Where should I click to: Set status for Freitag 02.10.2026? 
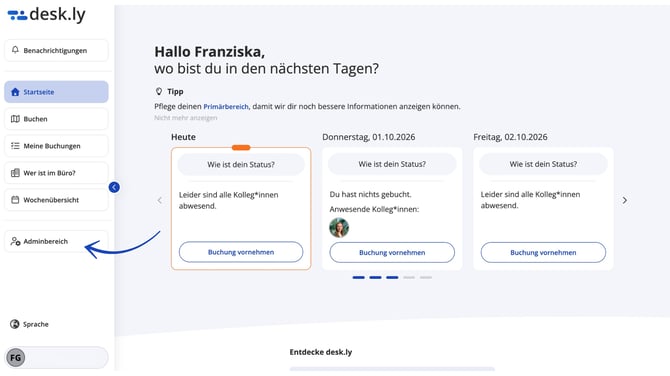[543, 164]
